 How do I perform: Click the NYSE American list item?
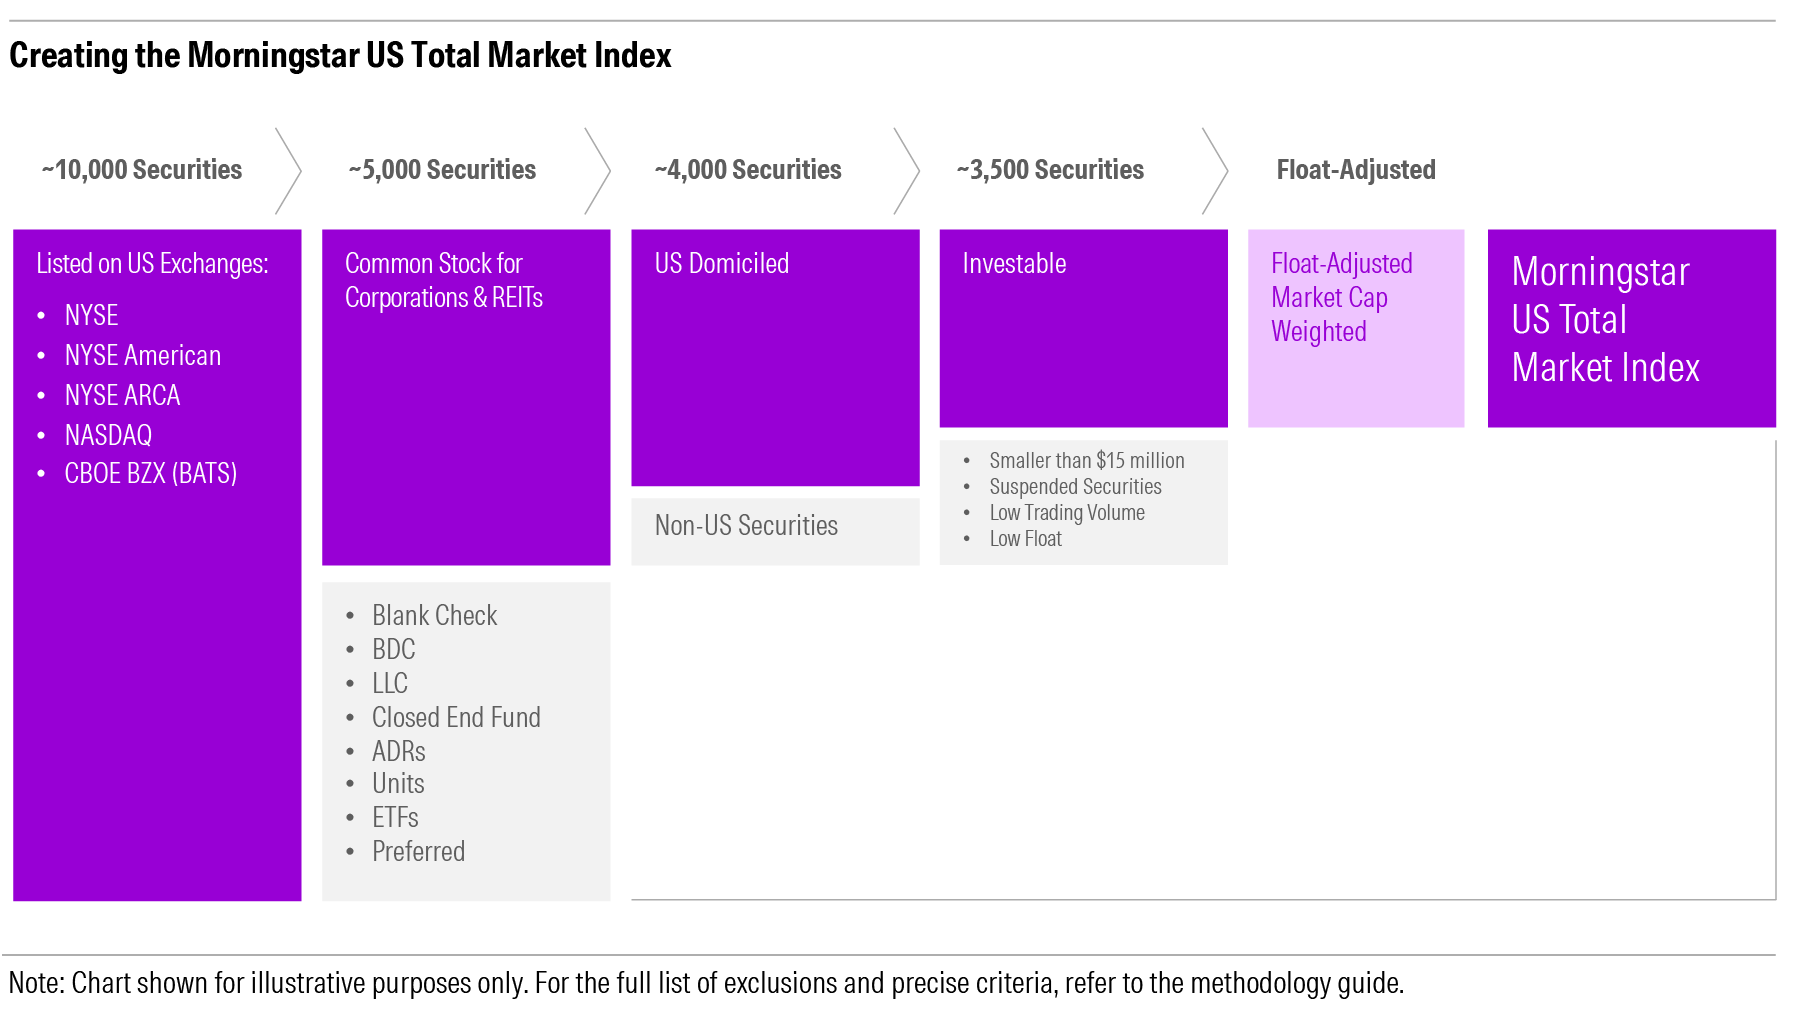pos(142,355)
